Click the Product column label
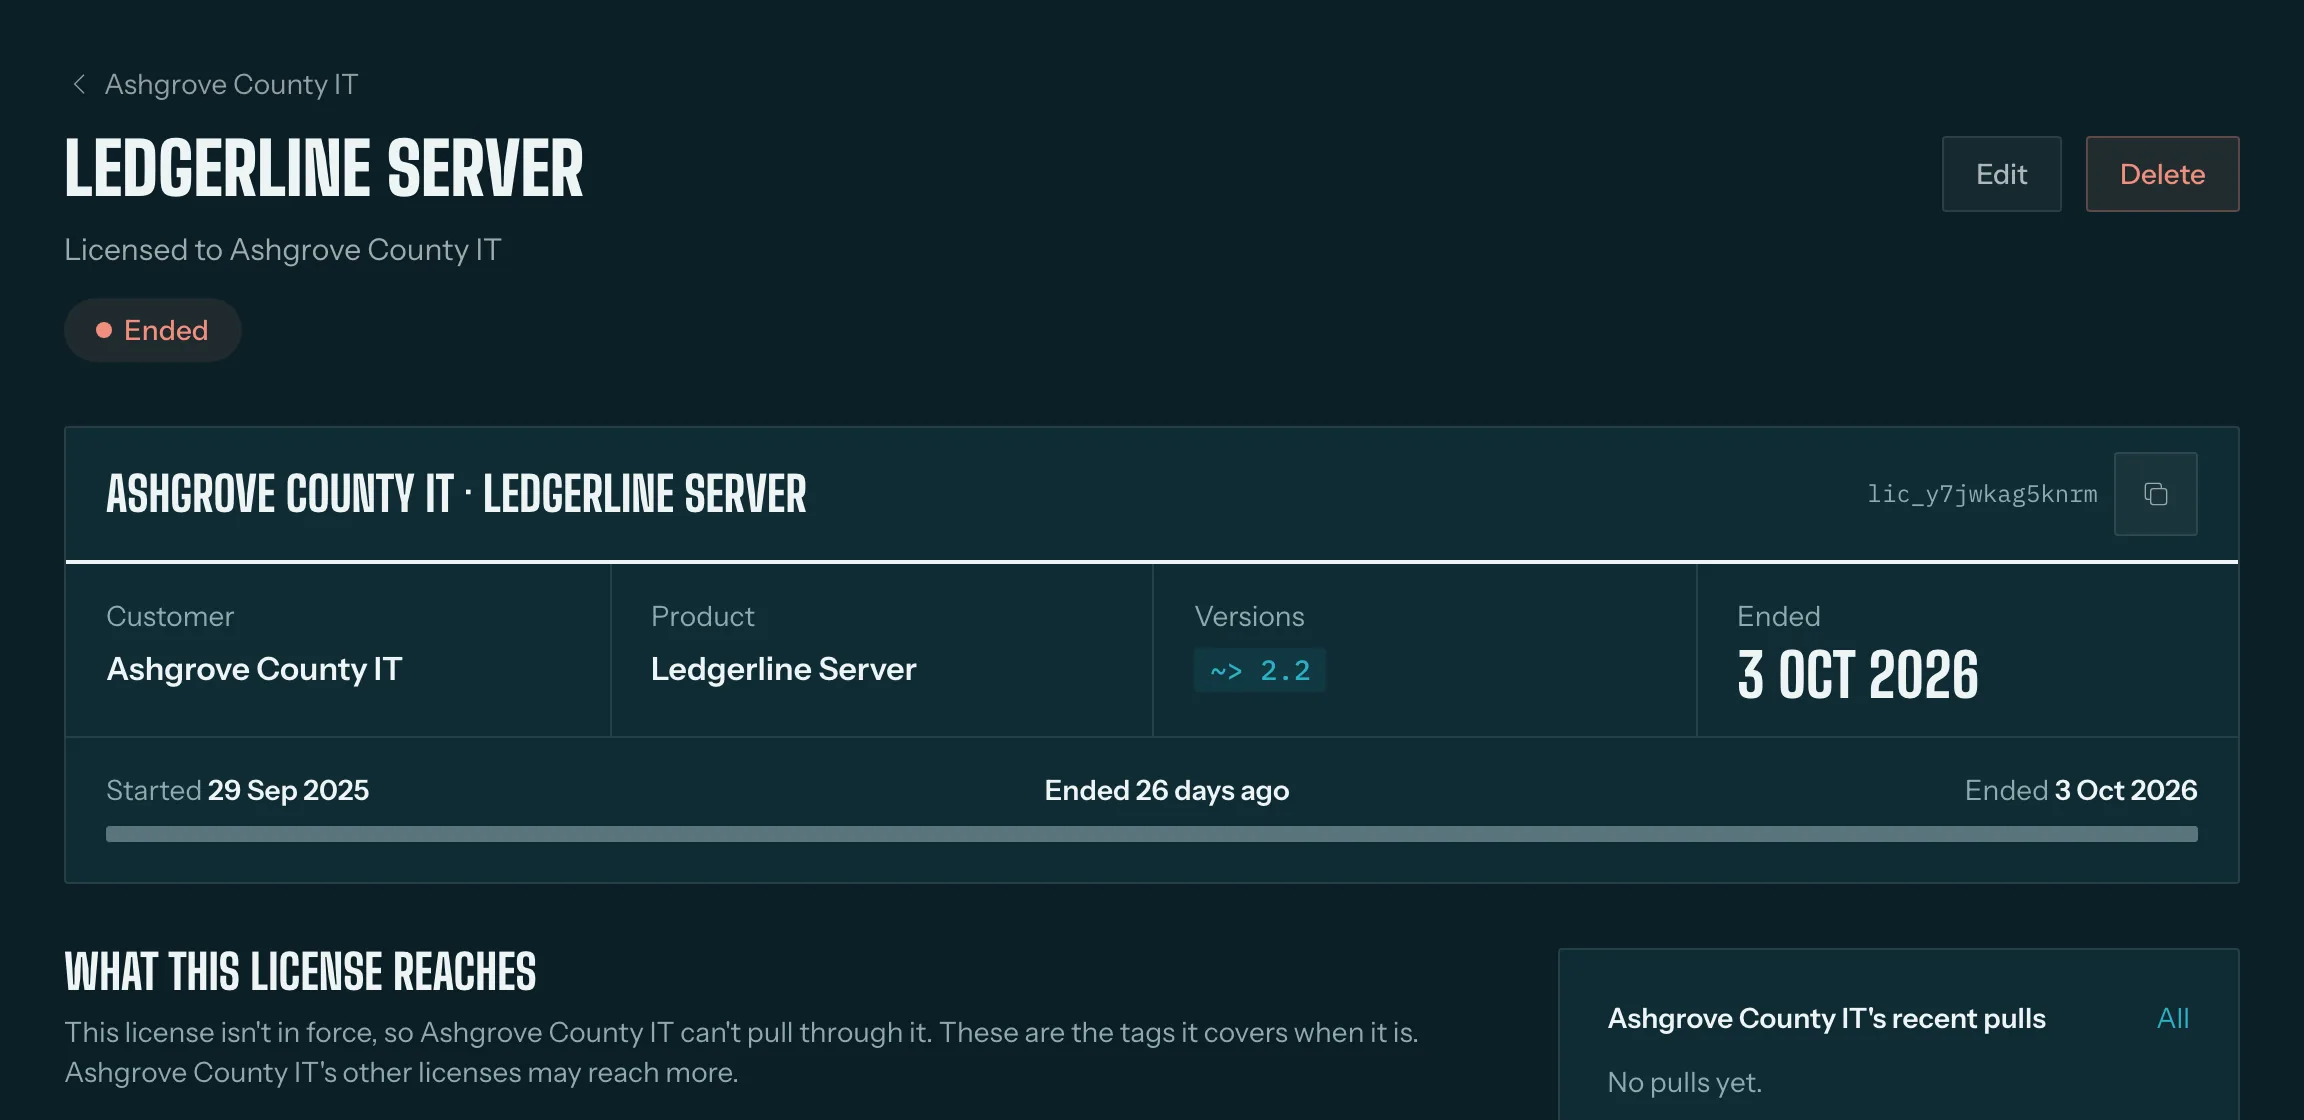The image size is (2304, 1120). pyautogui.click(x=703, y=616)
